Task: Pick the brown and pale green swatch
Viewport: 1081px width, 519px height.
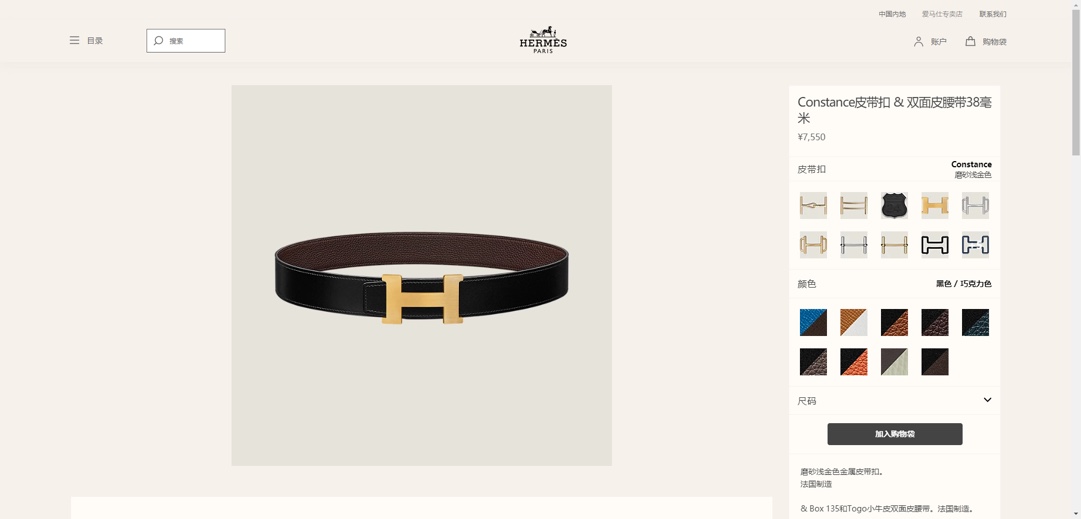Action: click(894, 362)
